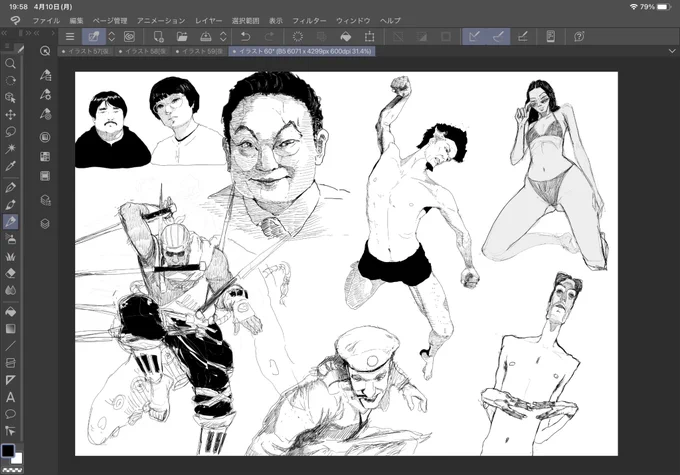Screen dimensions: 680x475
Task: Toggle Snap to Grid
Action: tap(523, 36)
